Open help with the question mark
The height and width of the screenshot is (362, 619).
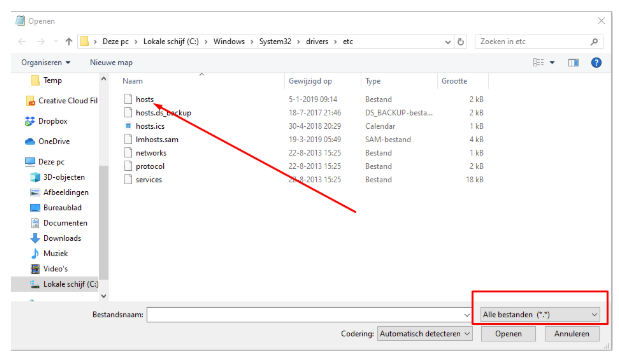pyautogui.click(x=596, y=62)
